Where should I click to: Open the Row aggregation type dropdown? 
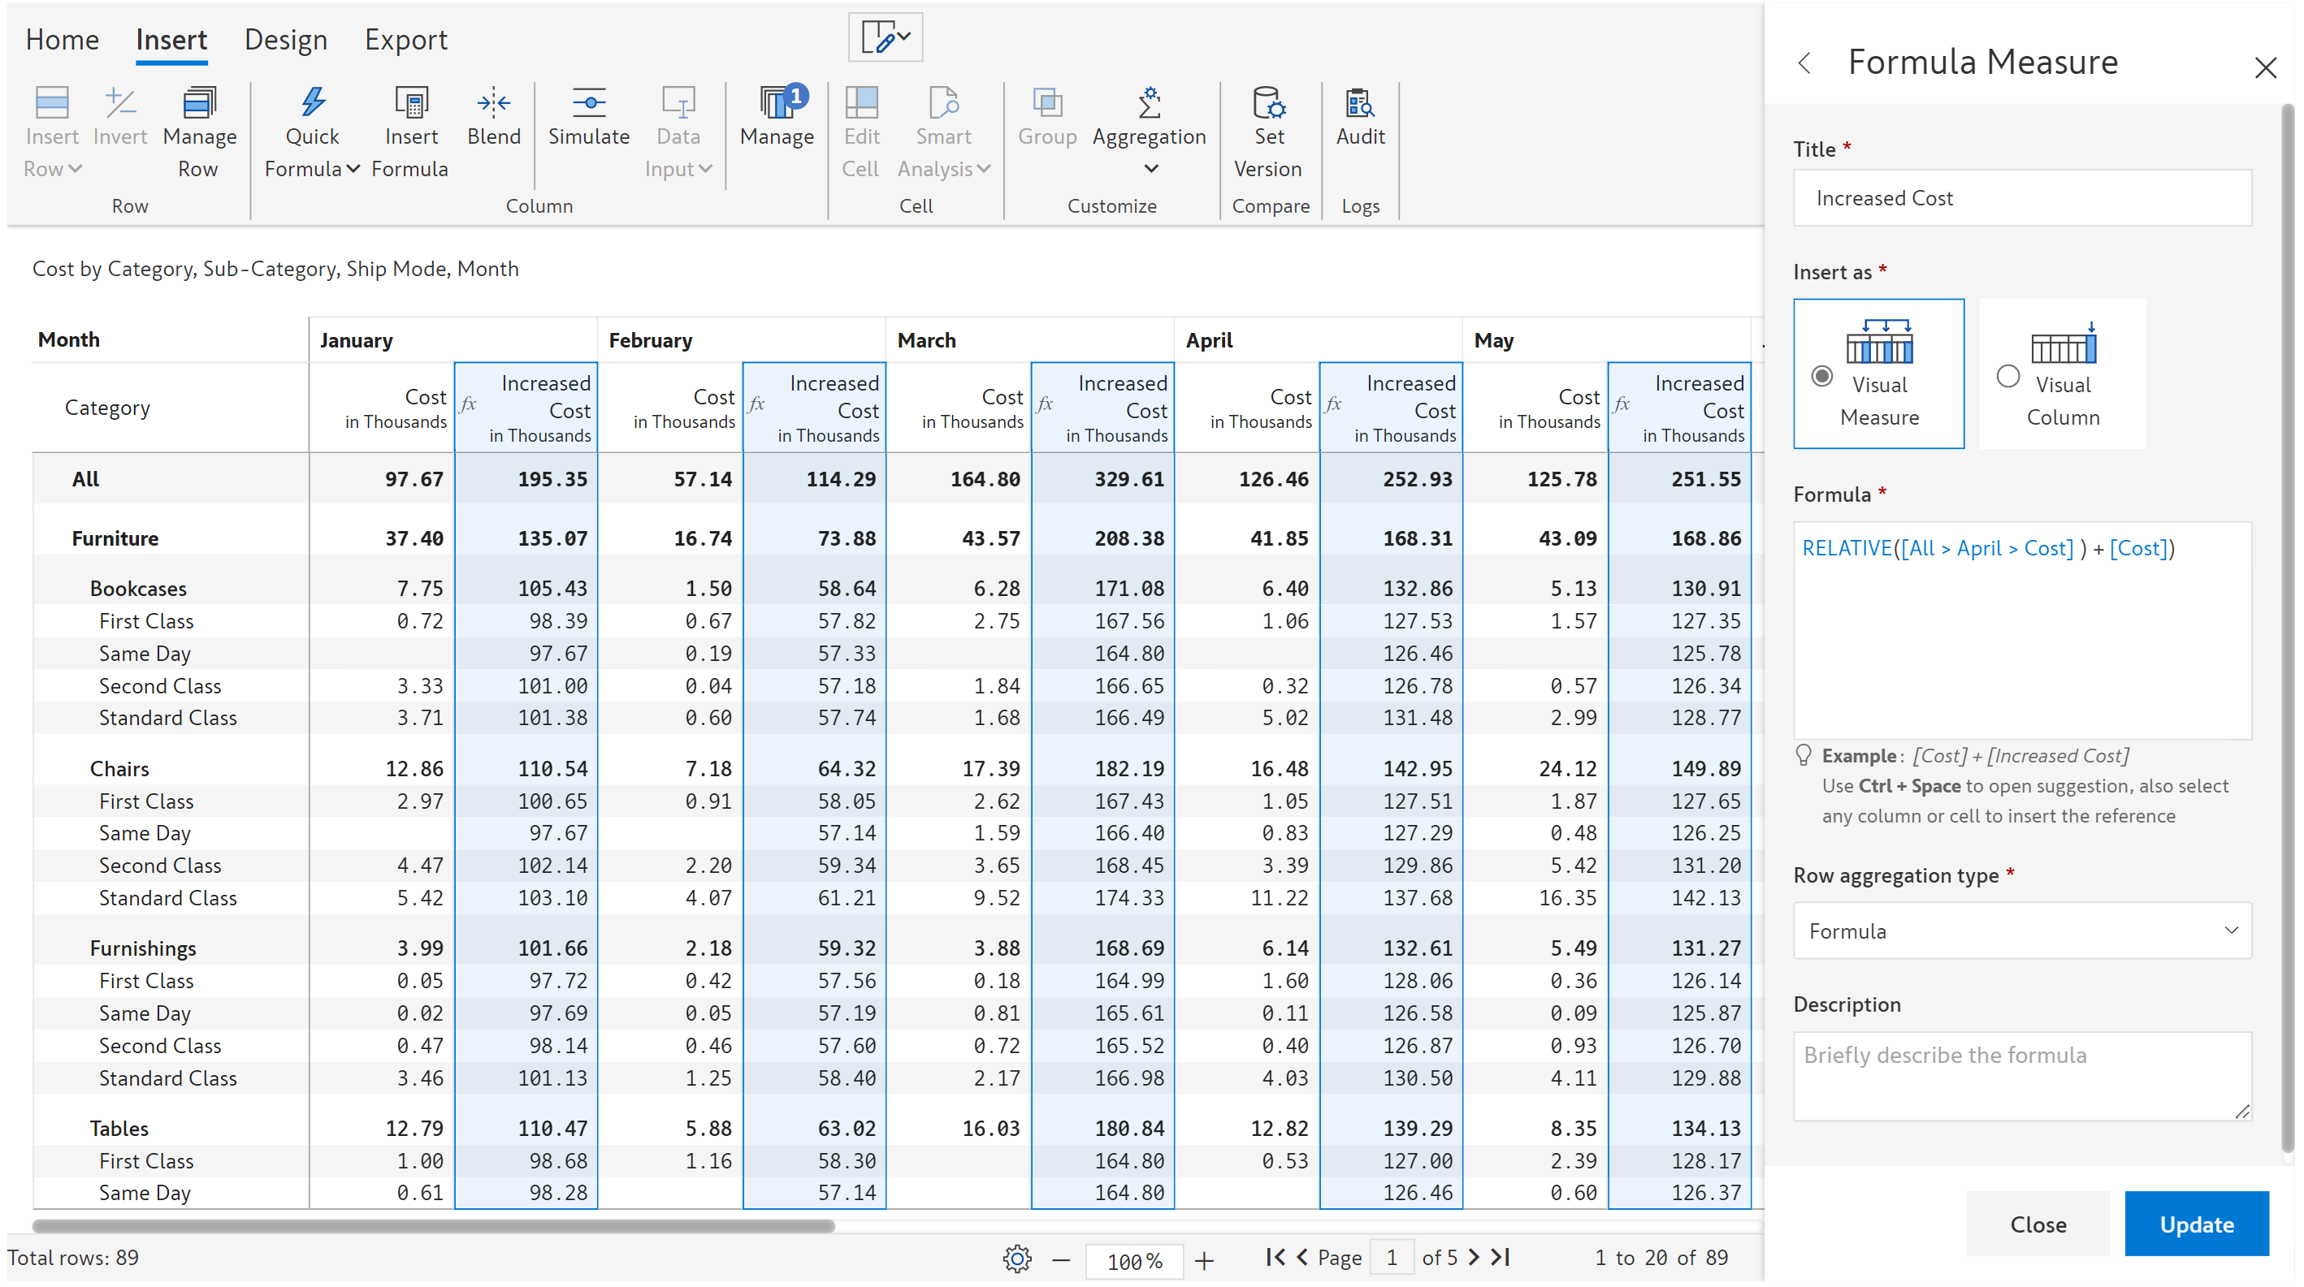pos(2021,931)
